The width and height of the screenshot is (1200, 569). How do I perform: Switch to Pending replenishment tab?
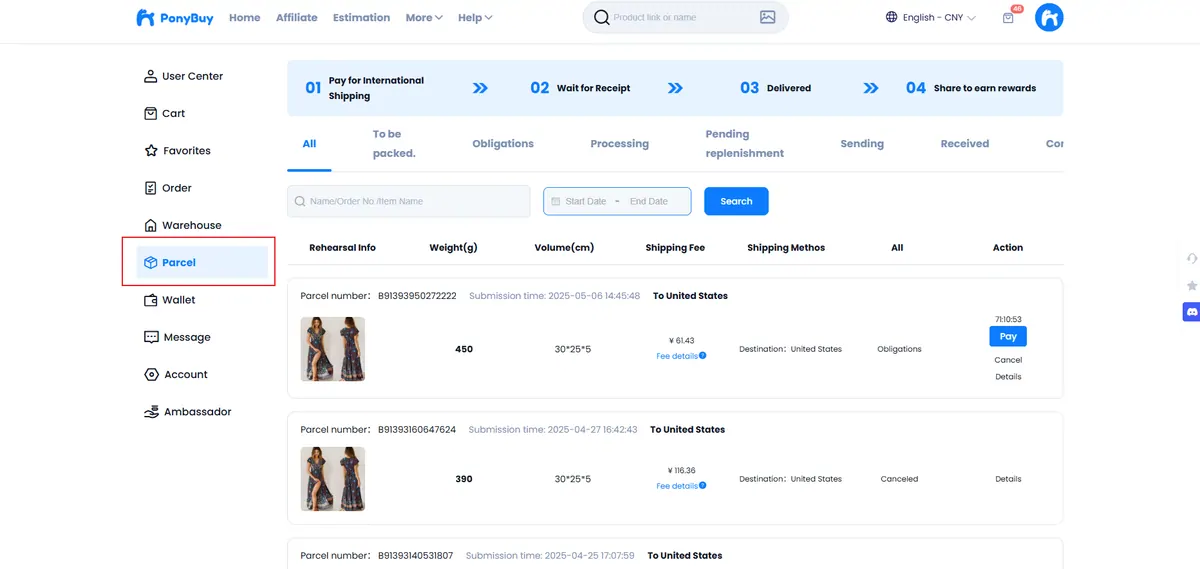coord(745,144)
